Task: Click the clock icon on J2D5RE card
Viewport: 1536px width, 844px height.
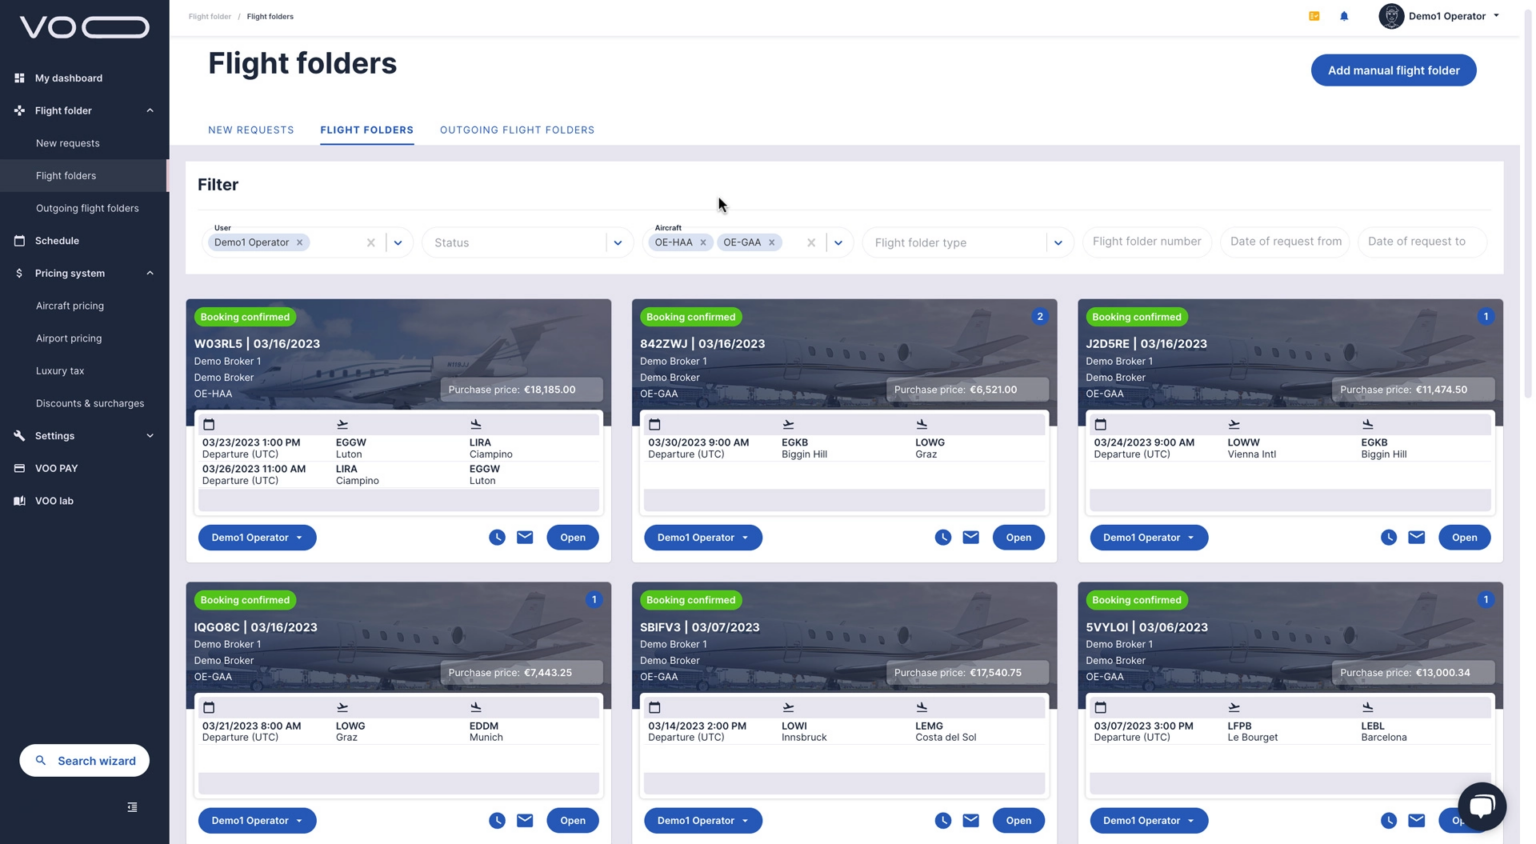Action: click(x=1388, y=537)
